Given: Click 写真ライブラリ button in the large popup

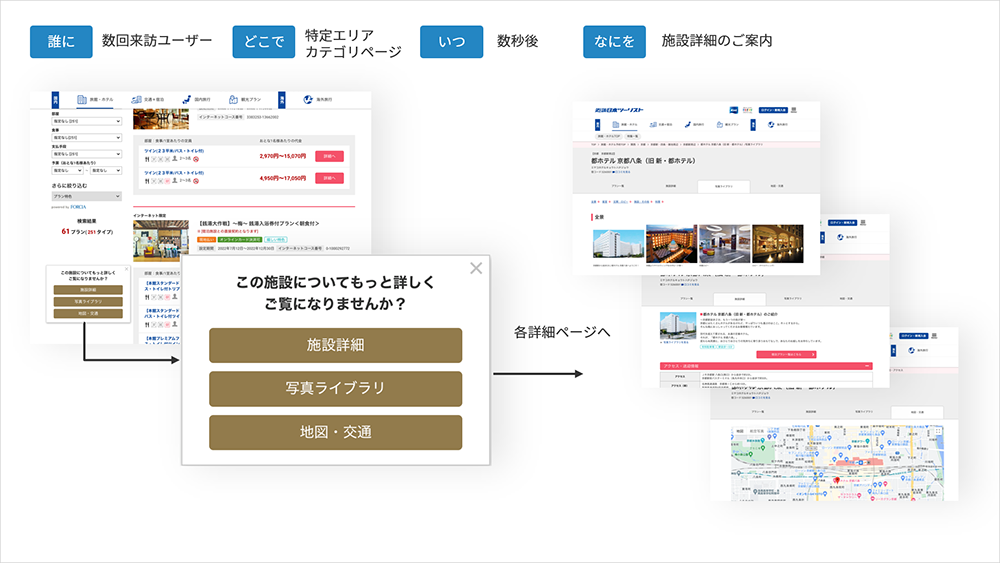Looking at the screenshot, I should 335,388.
